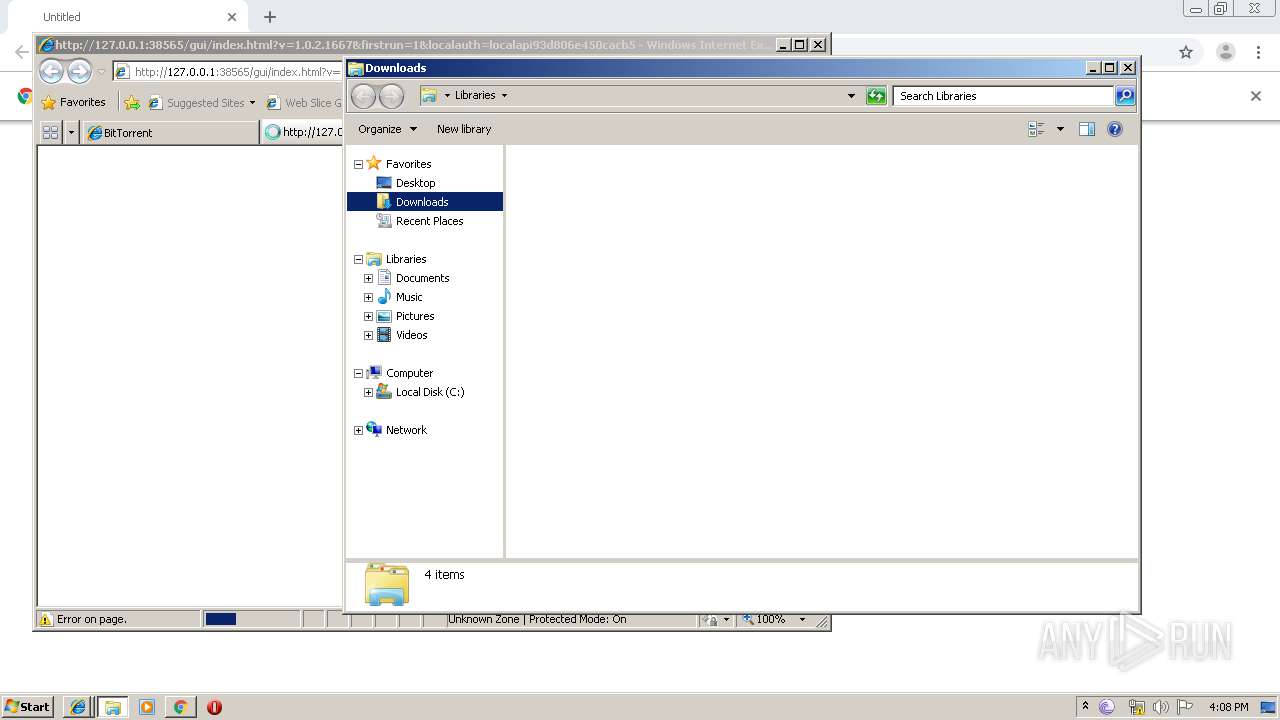The image size is (1280, 720).
Task: Click Windows Explorer taskbar icon
Action: (x=112, y=707)
